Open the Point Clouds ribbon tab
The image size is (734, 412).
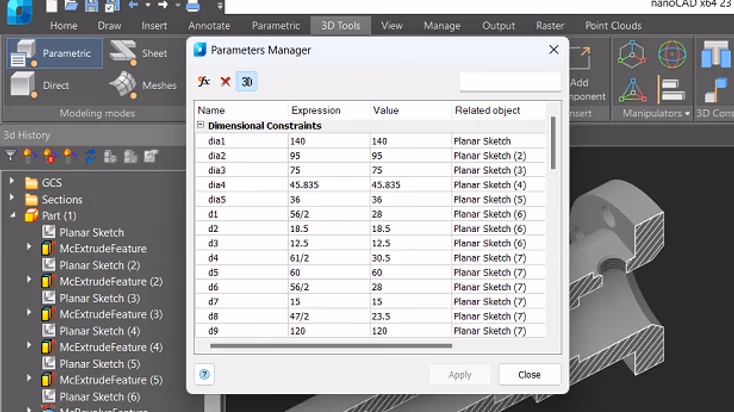613,26
